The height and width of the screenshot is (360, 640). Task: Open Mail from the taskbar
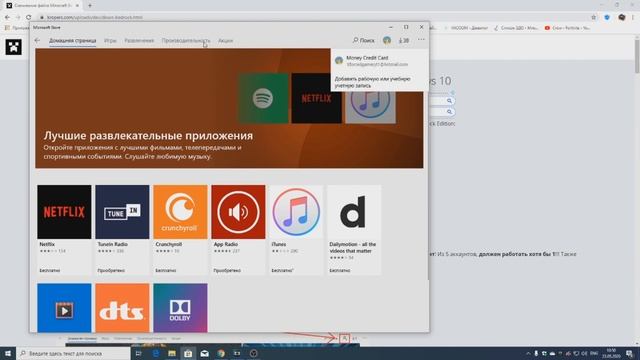tap(204, 353)
